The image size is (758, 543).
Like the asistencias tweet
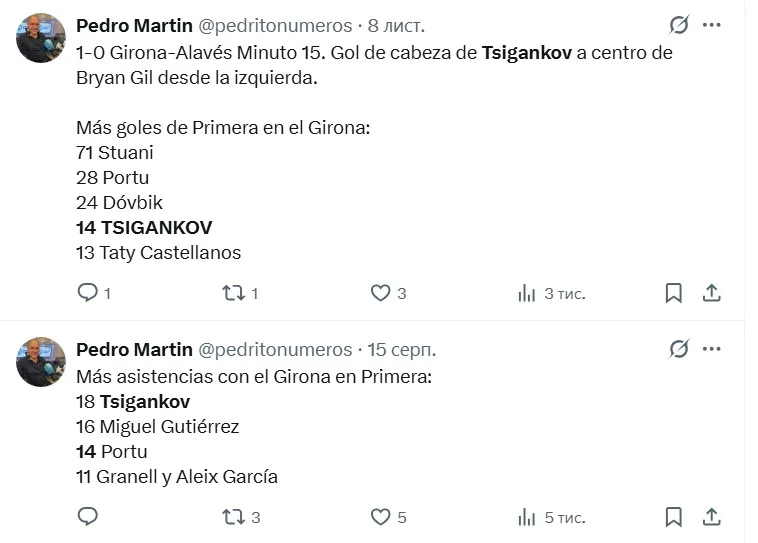click(380, 517)
